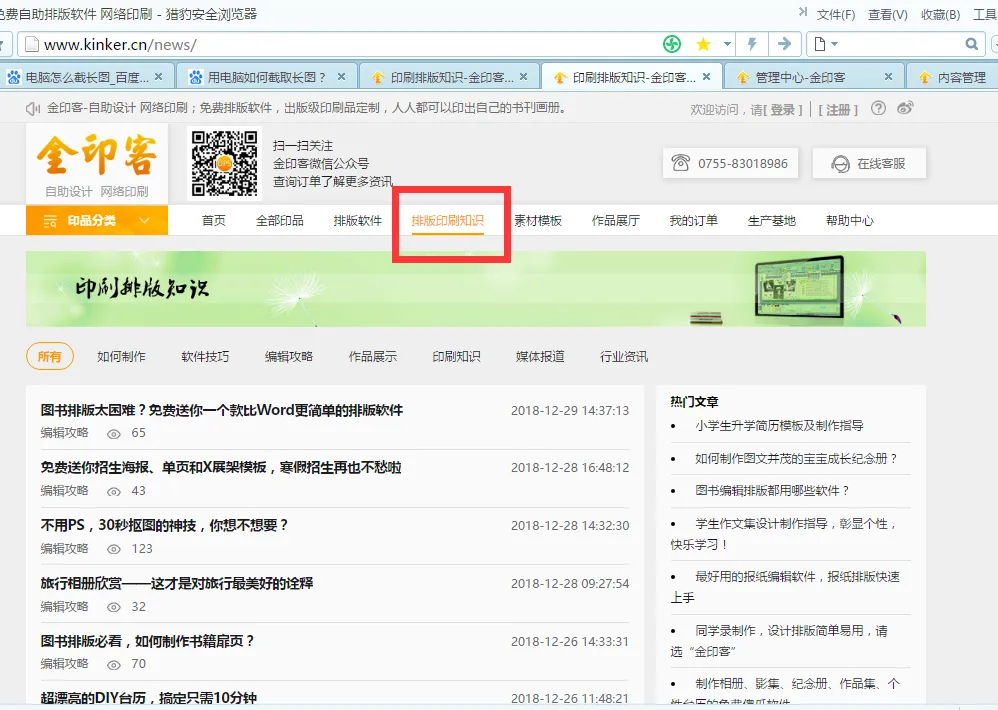
Task: Open the 文件(F) browser menu
Action: tap(836, 14)
